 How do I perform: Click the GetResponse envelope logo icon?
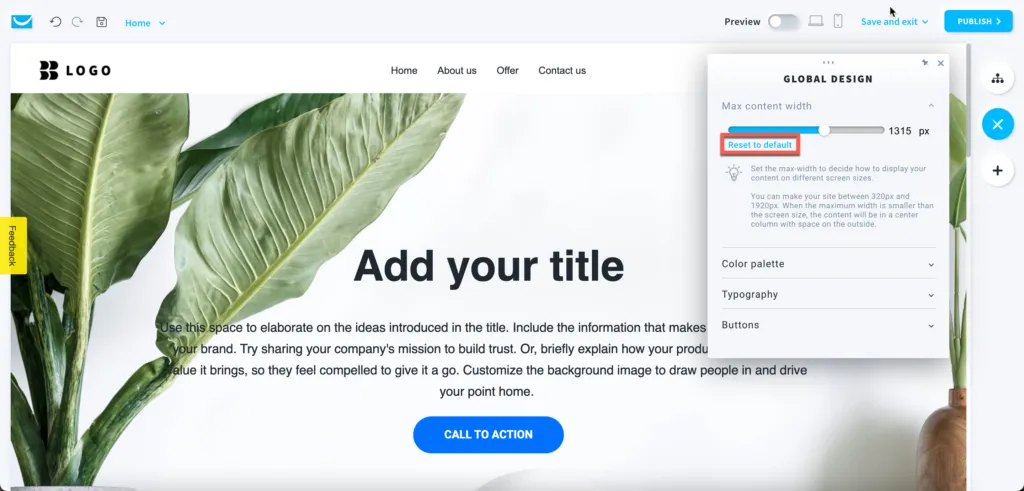click(22, 22)
